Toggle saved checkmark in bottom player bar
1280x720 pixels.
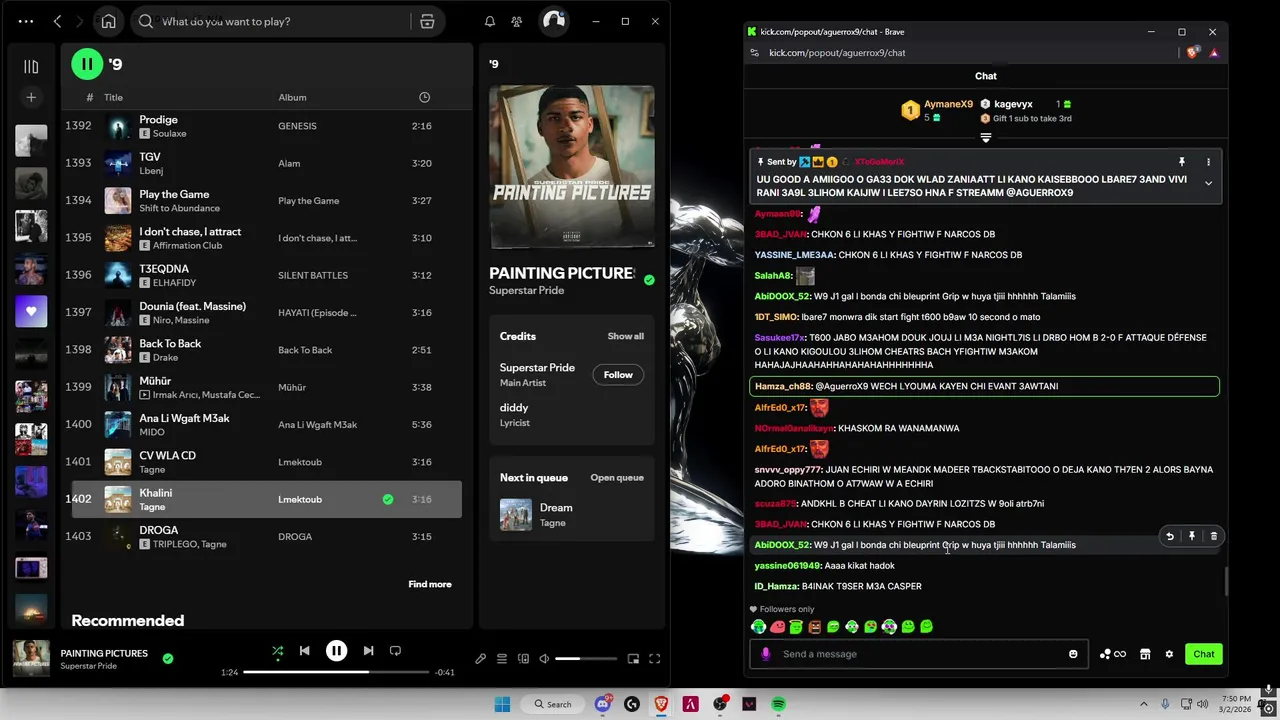click(168, 658)
